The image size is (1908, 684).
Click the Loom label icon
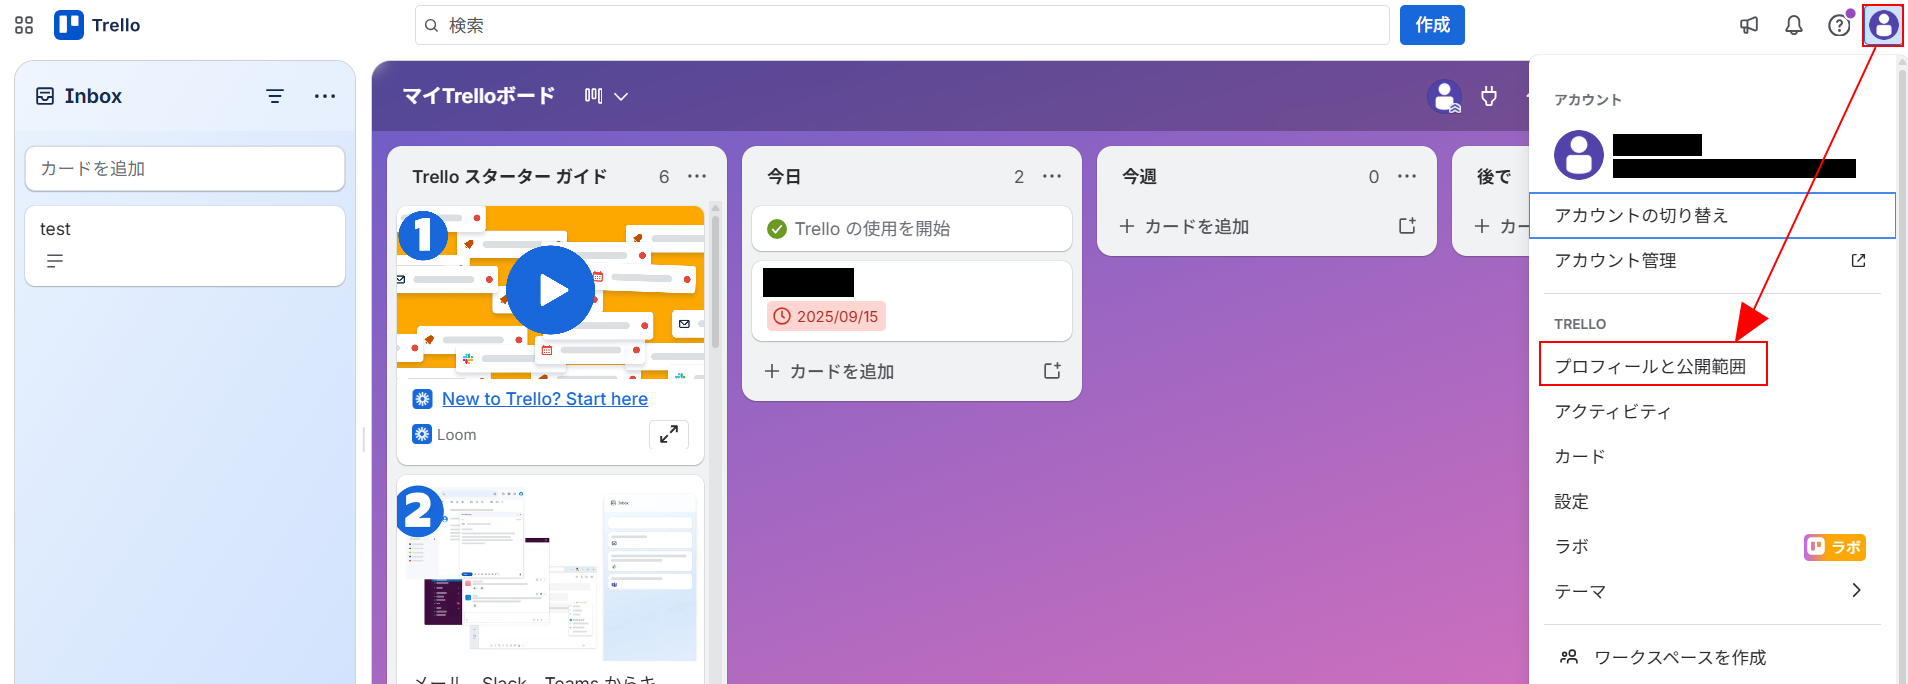click(422, 434)
